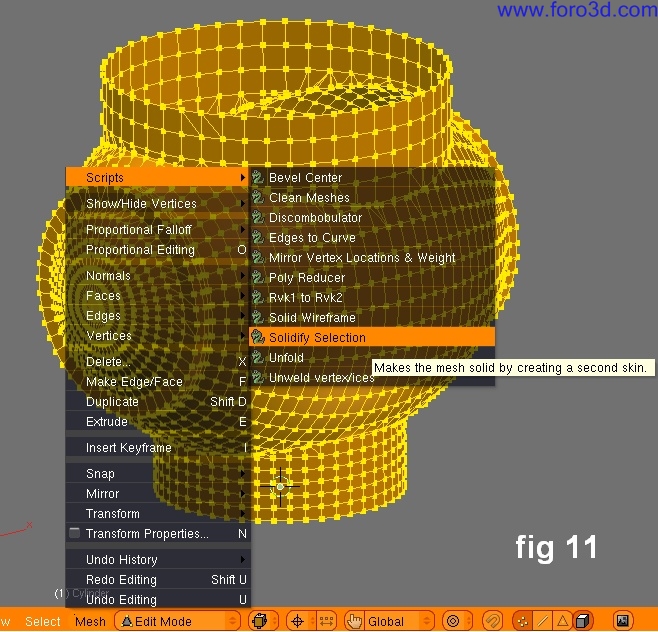Expand the Show/Hide Vertices submenu arrow

[x=243, y=204]
